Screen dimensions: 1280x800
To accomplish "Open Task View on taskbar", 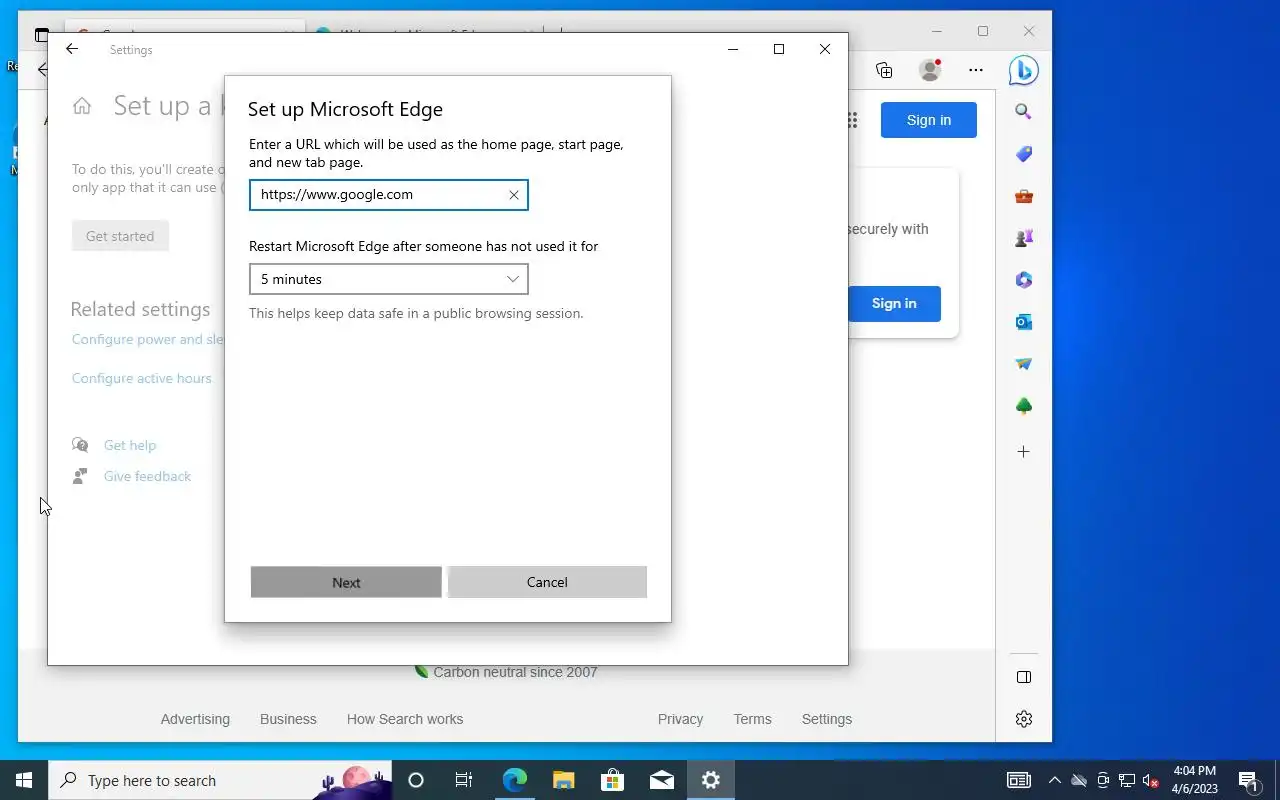I will tap(464, 780).
